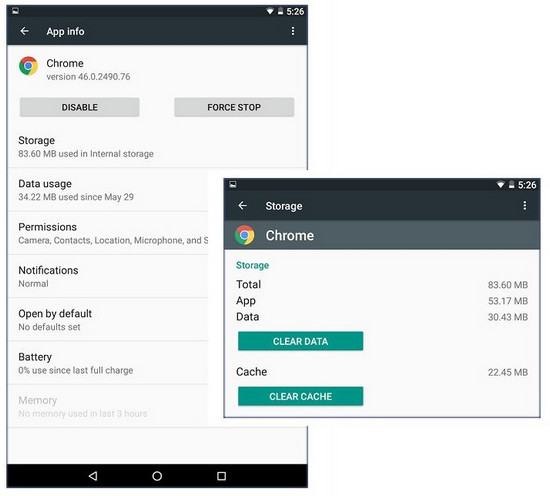Tap the recent apps square button
Screen dimensions: 550x496
pos(221,476)
